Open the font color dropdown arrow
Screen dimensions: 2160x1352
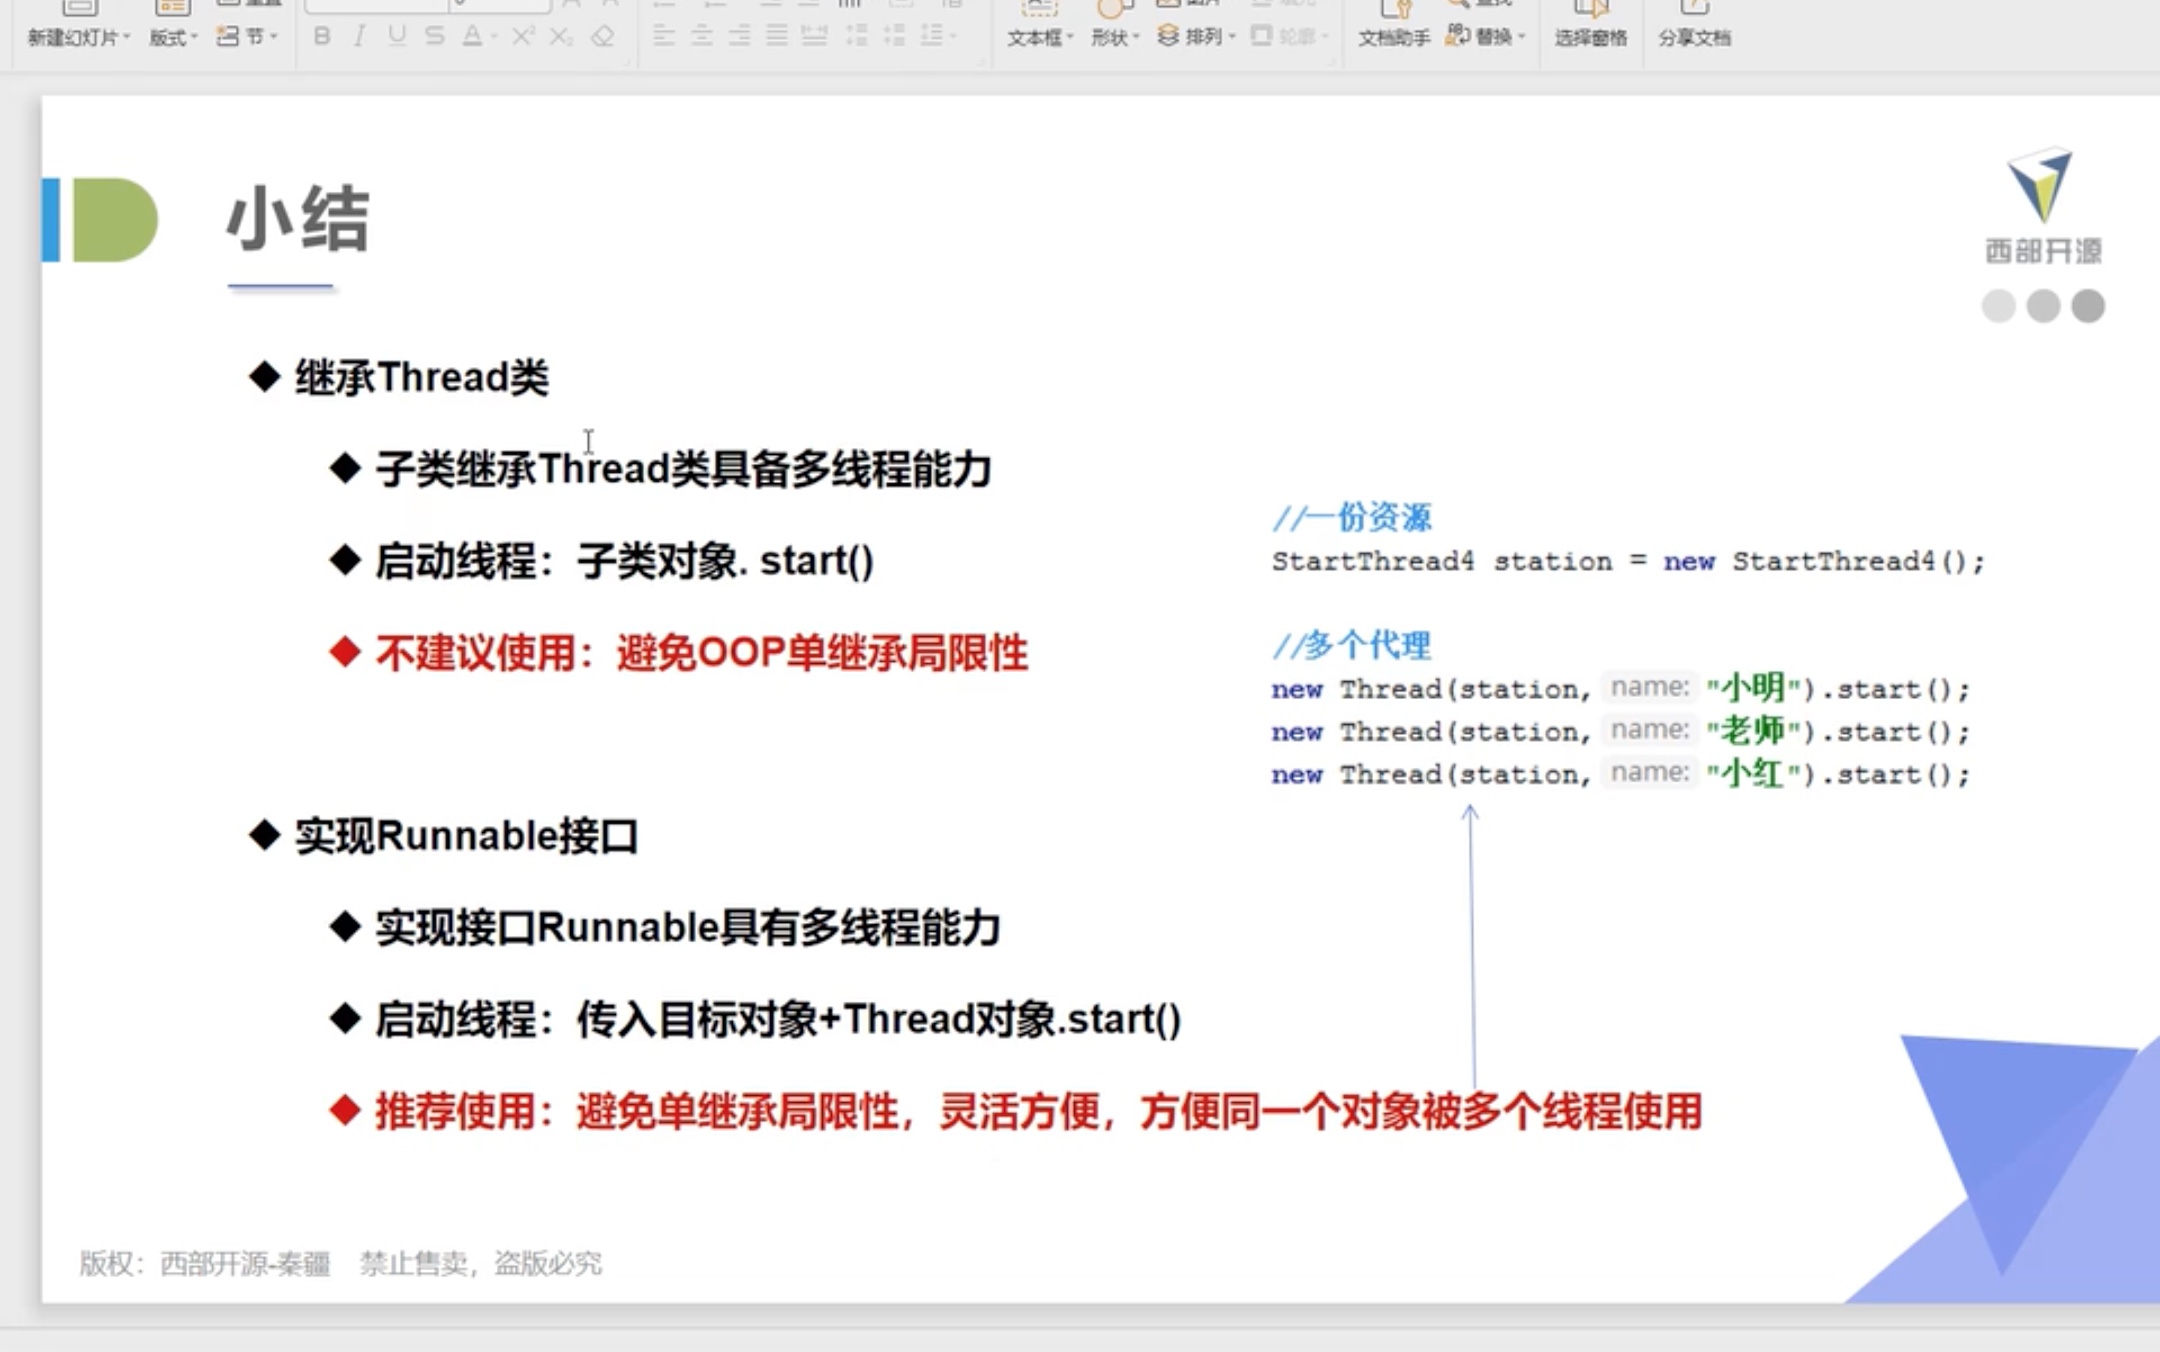(x=495, y=37)
